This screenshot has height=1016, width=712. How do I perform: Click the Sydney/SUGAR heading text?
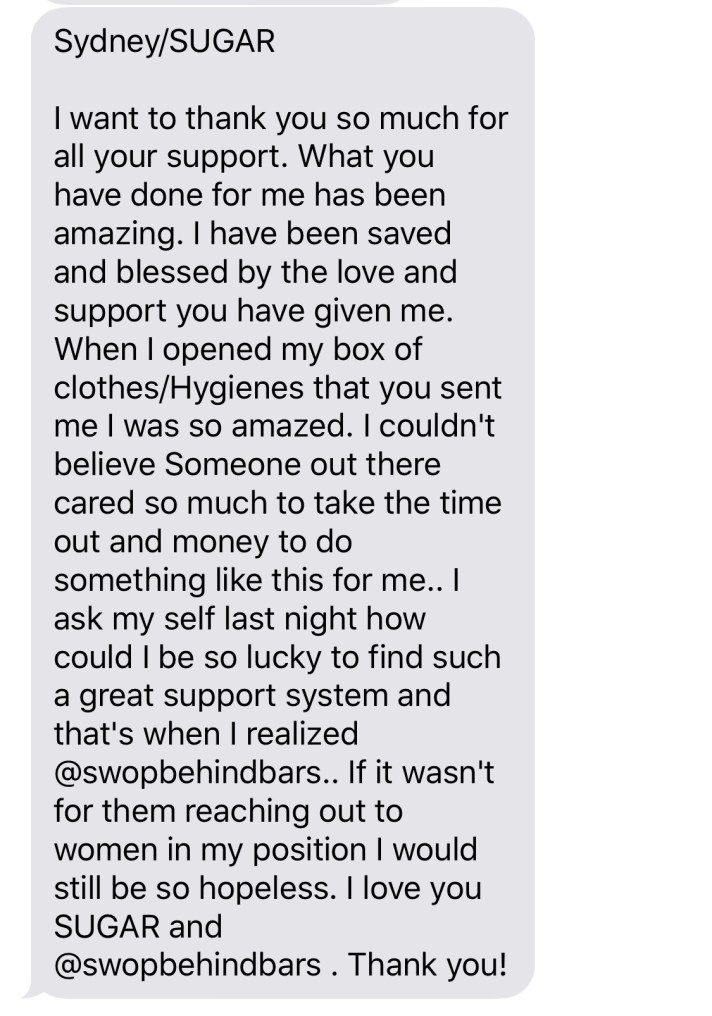(x=165, y=43)
